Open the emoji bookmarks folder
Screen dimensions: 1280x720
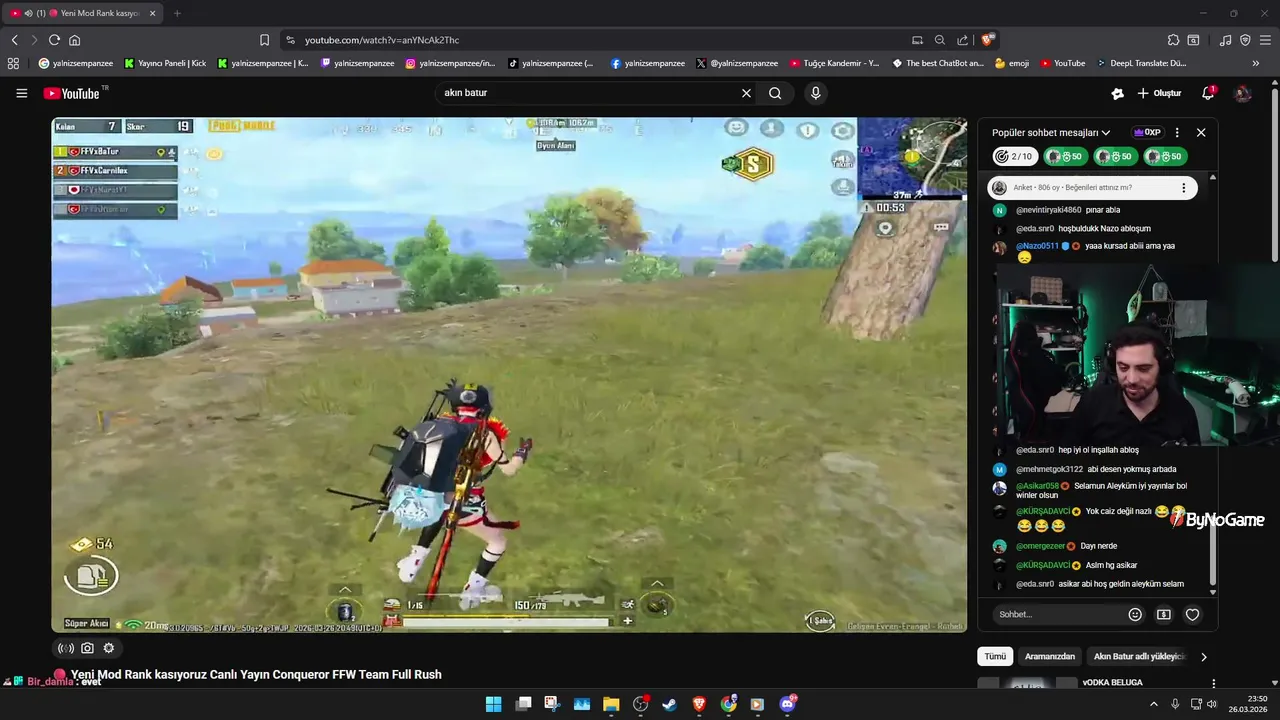(1012, 63)
